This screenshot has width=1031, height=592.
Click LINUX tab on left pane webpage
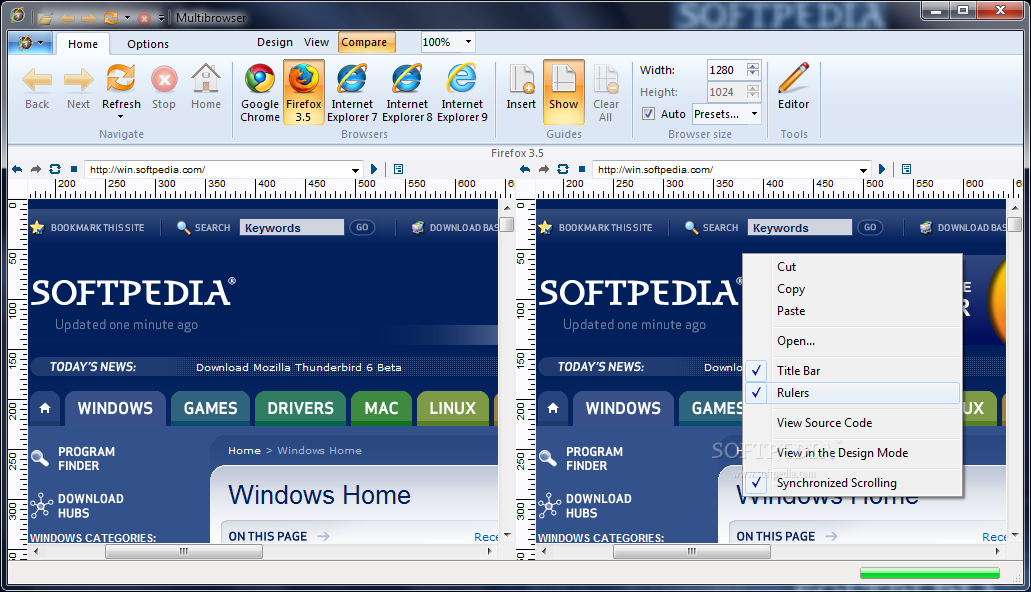[x=452, y=408]
